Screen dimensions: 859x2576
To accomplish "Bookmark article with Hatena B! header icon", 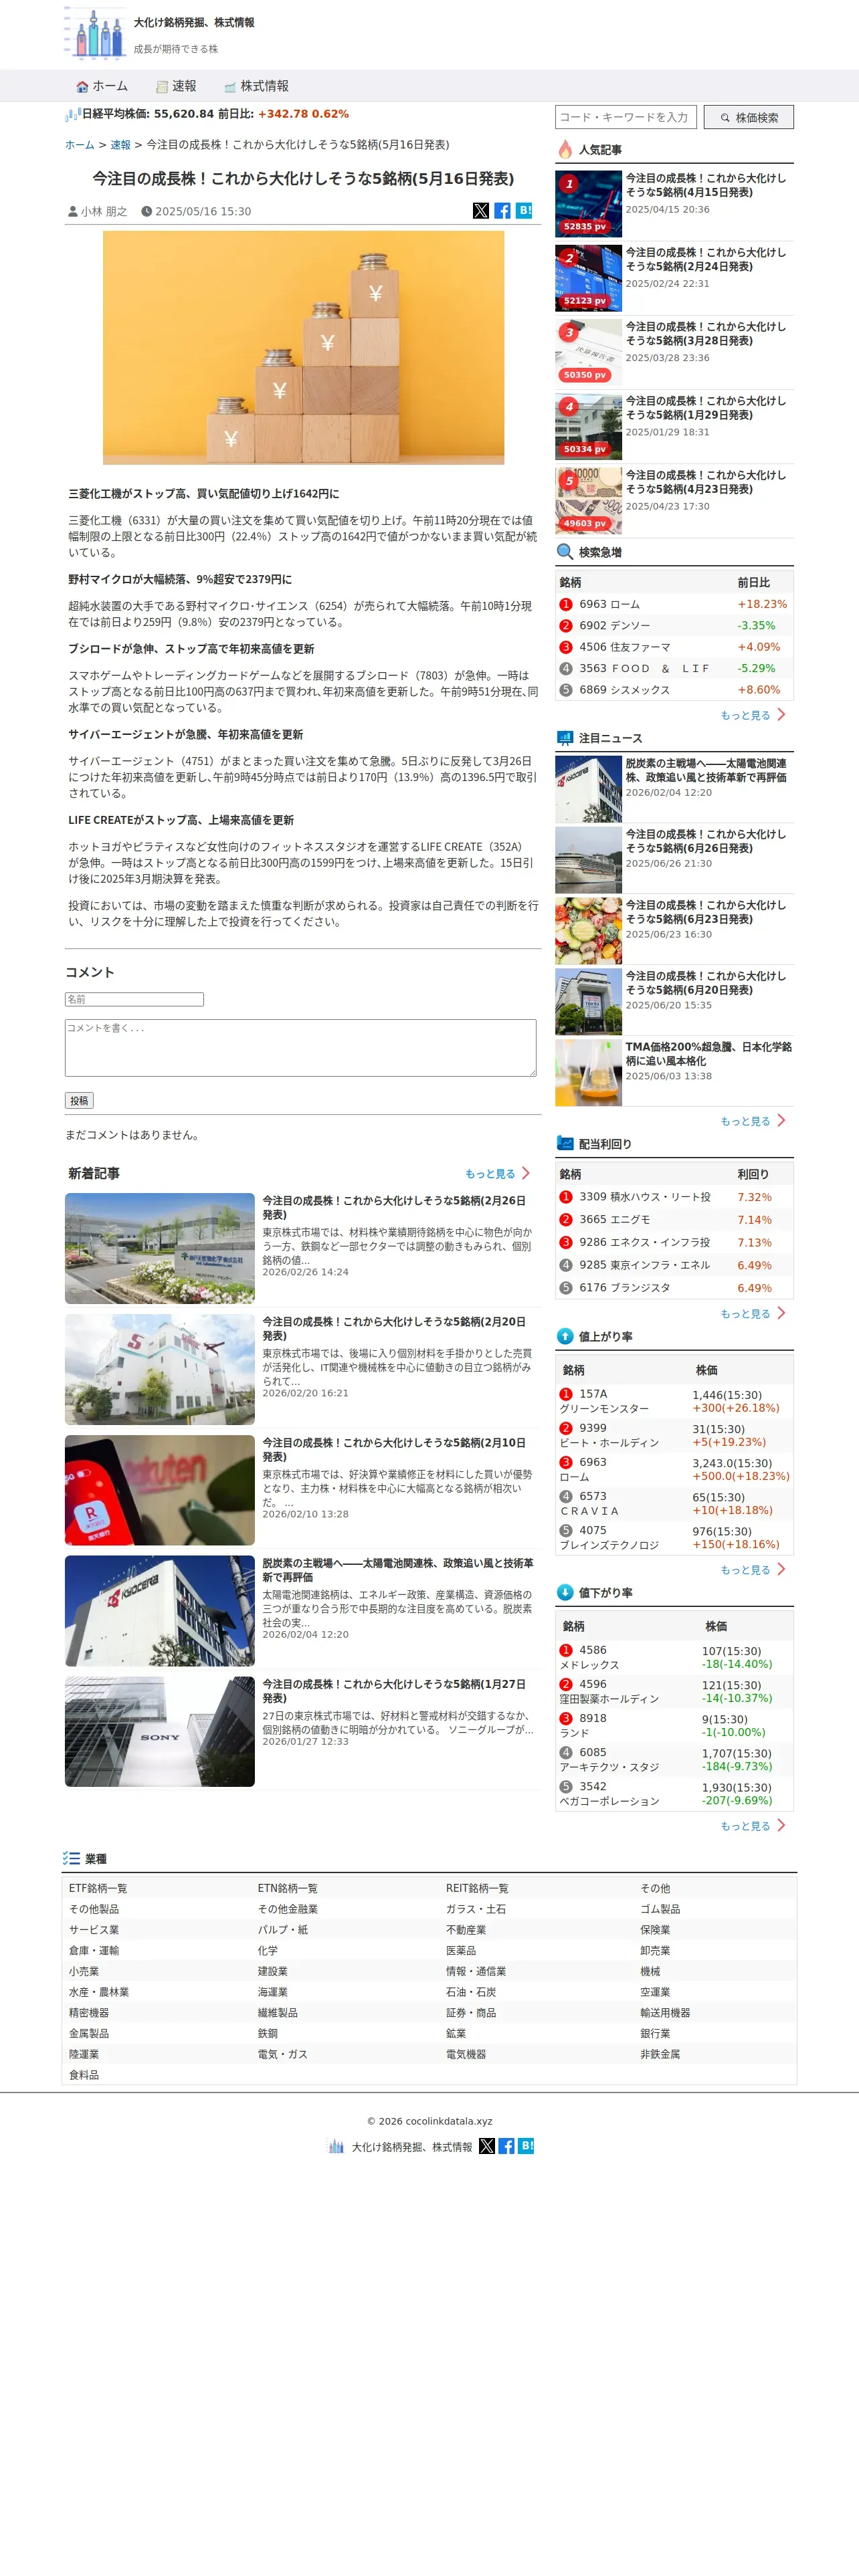I will (x=524, y=210).
